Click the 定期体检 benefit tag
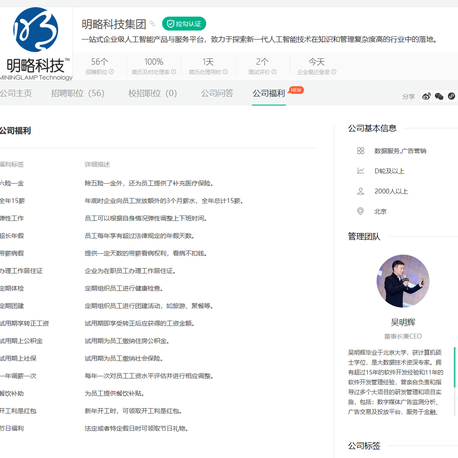This screenshot has height=458, width=458. click(12, 288)
